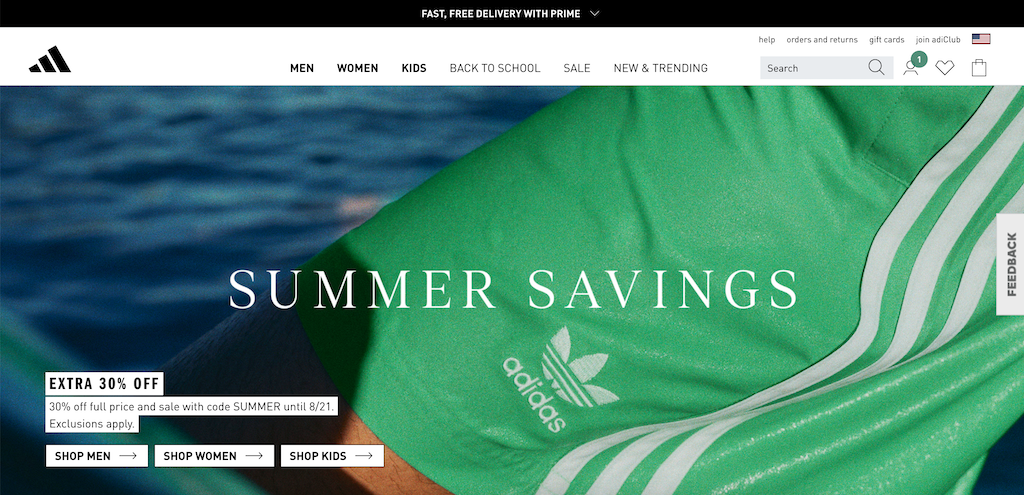The height and width of the screenshot is (495, 1024).
Task: Open the KIDS navigation menu
Action: click(414, 68)
